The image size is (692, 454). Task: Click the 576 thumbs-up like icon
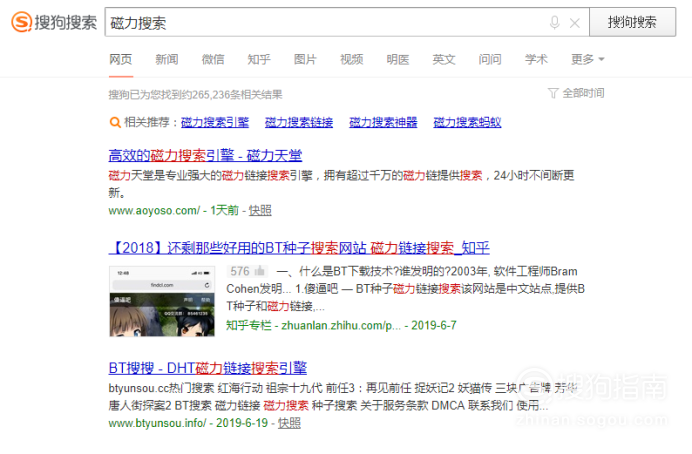tap(260, 270)
